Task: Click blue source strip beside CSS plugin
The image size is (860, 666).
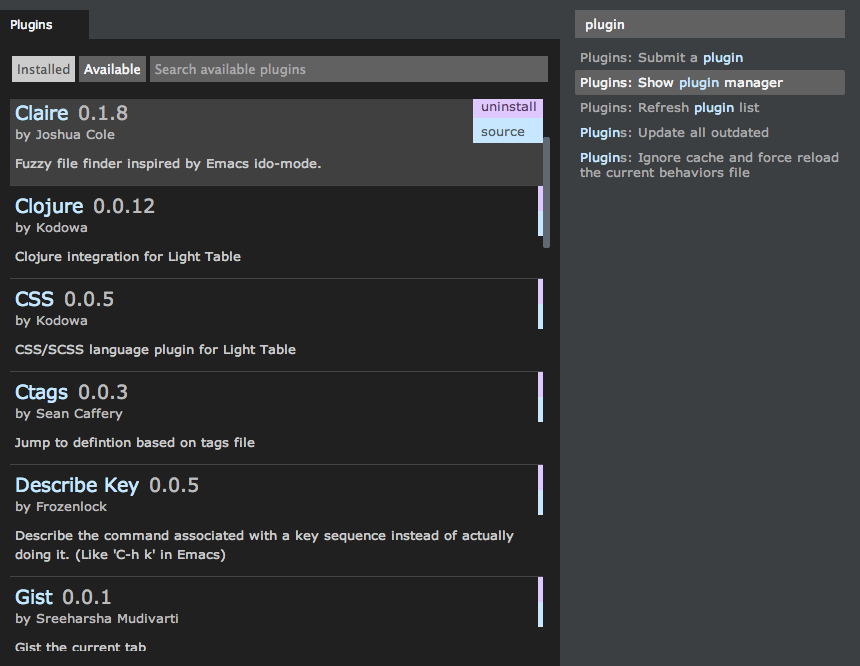Action: (x=540, y=316)
